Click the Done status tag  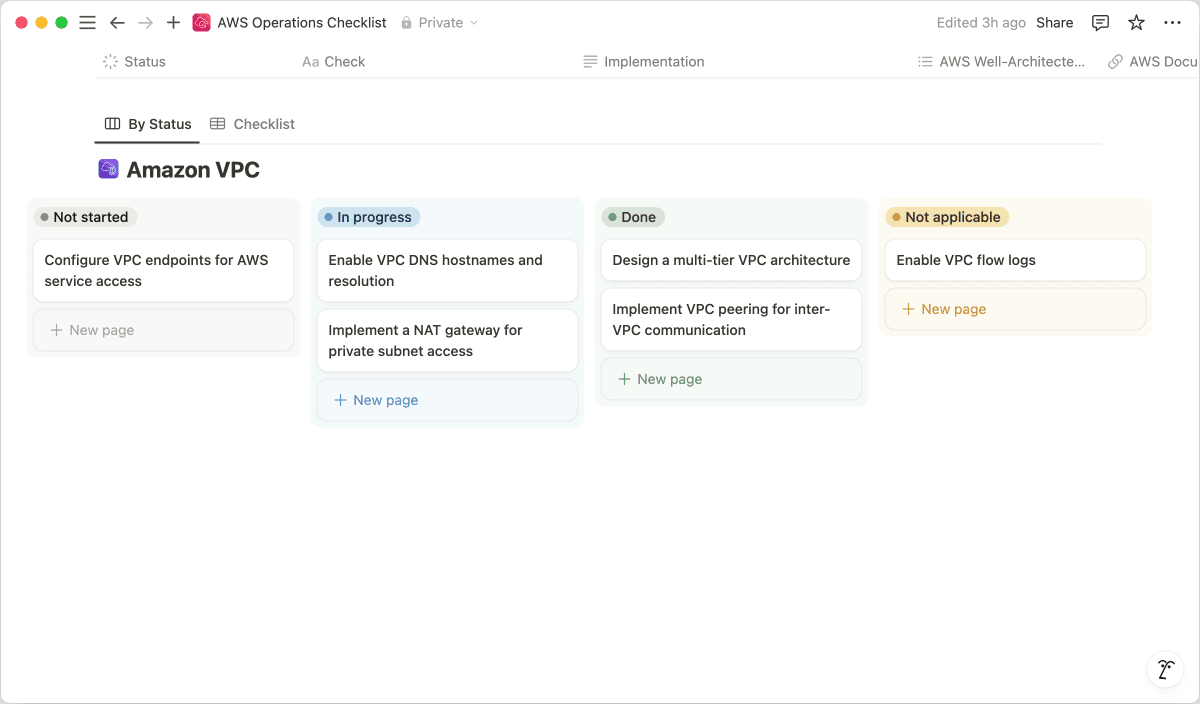pos(633,217)
